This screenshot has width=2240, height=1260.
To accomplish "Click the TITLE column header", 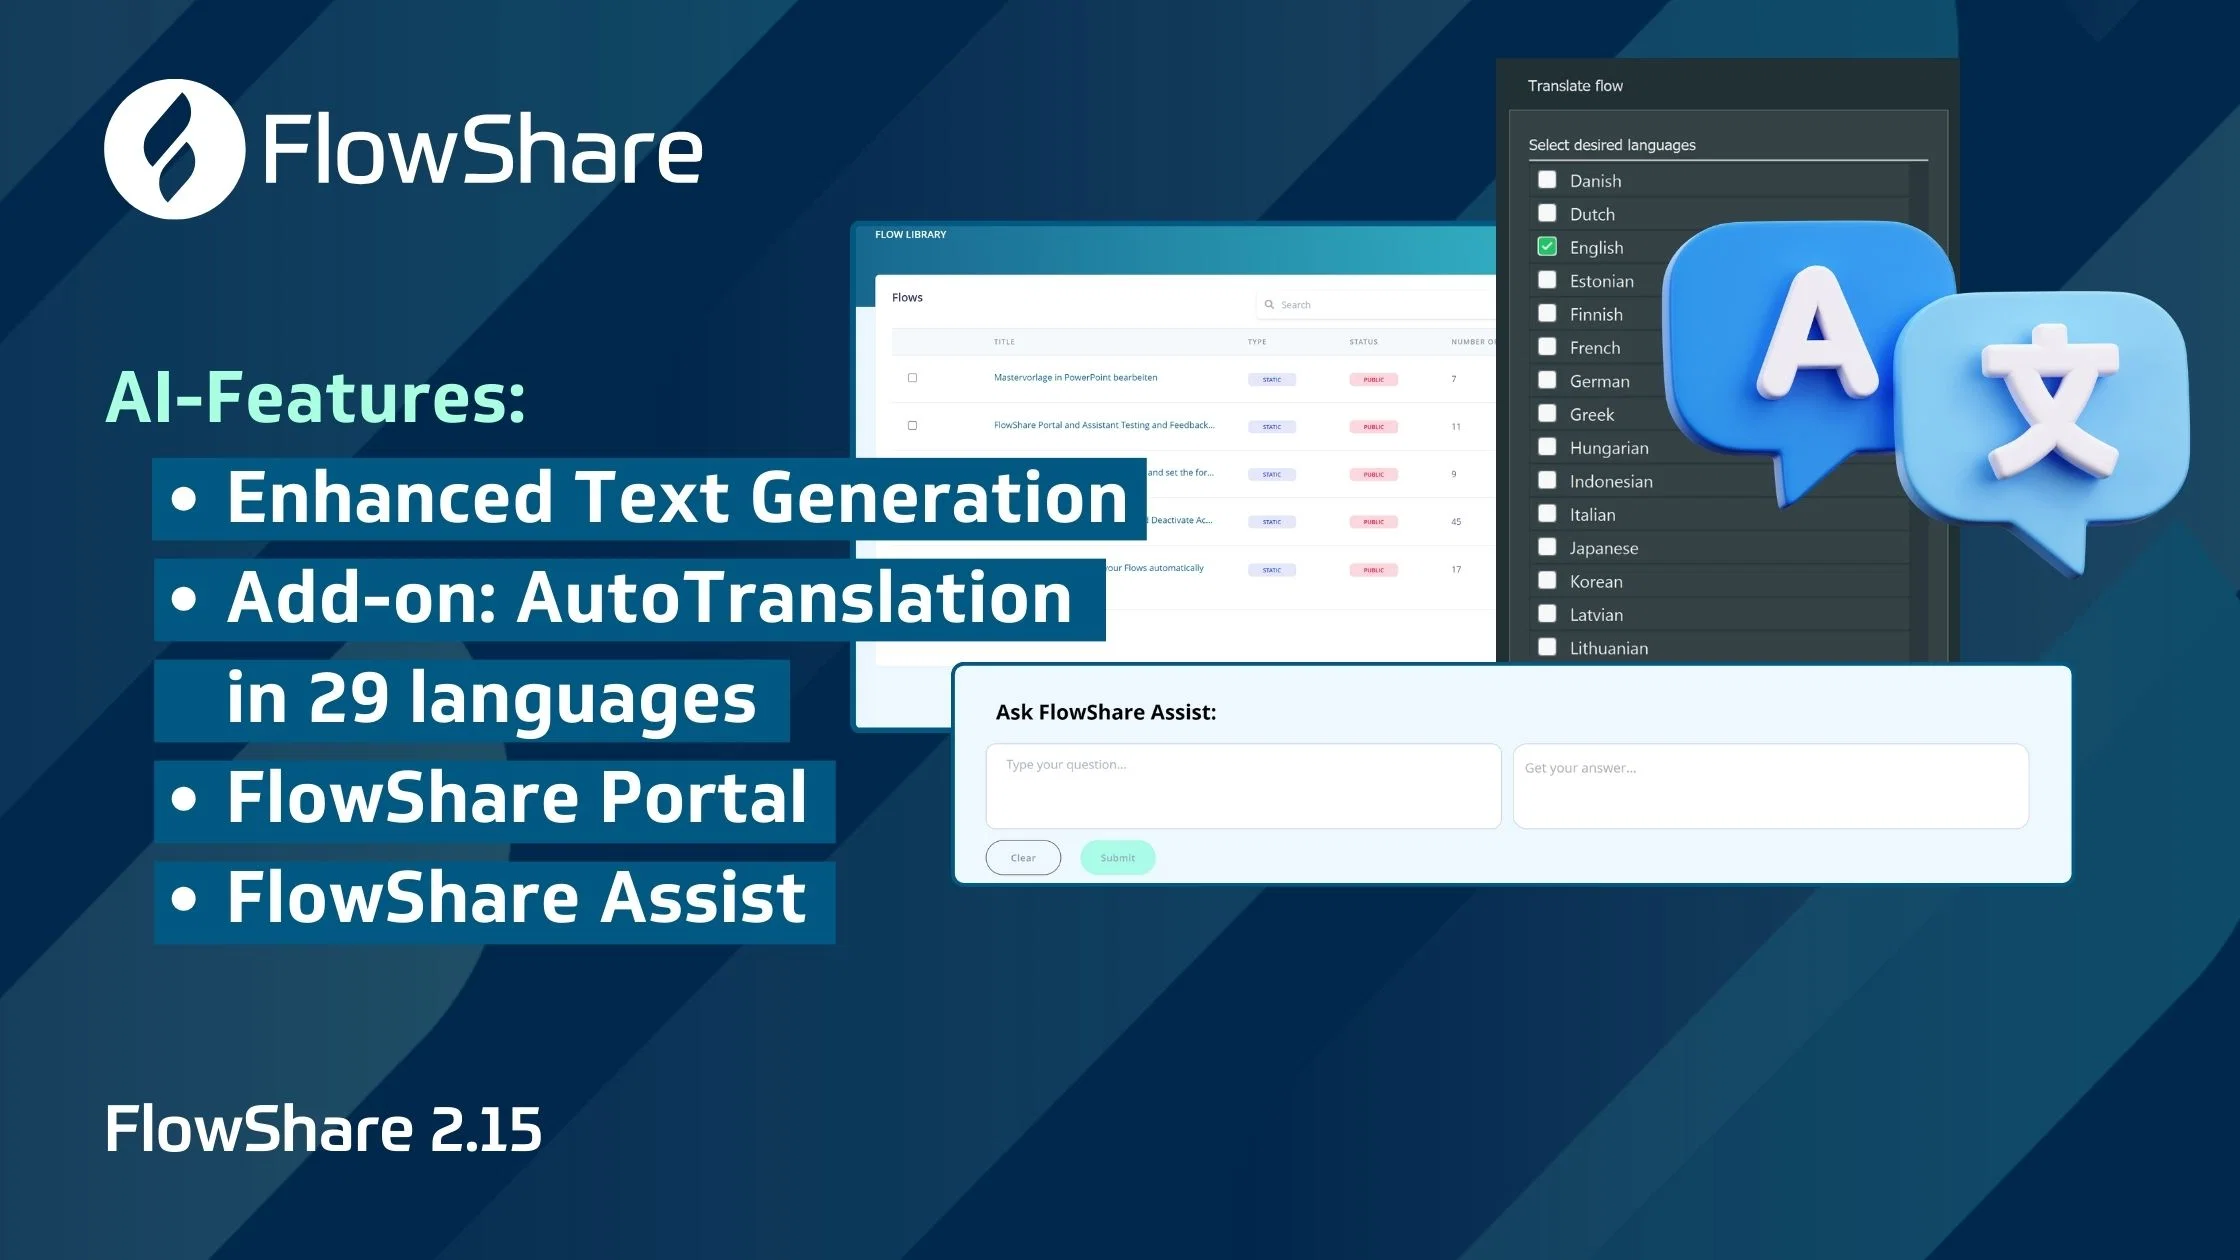I will pos(1004,342).
